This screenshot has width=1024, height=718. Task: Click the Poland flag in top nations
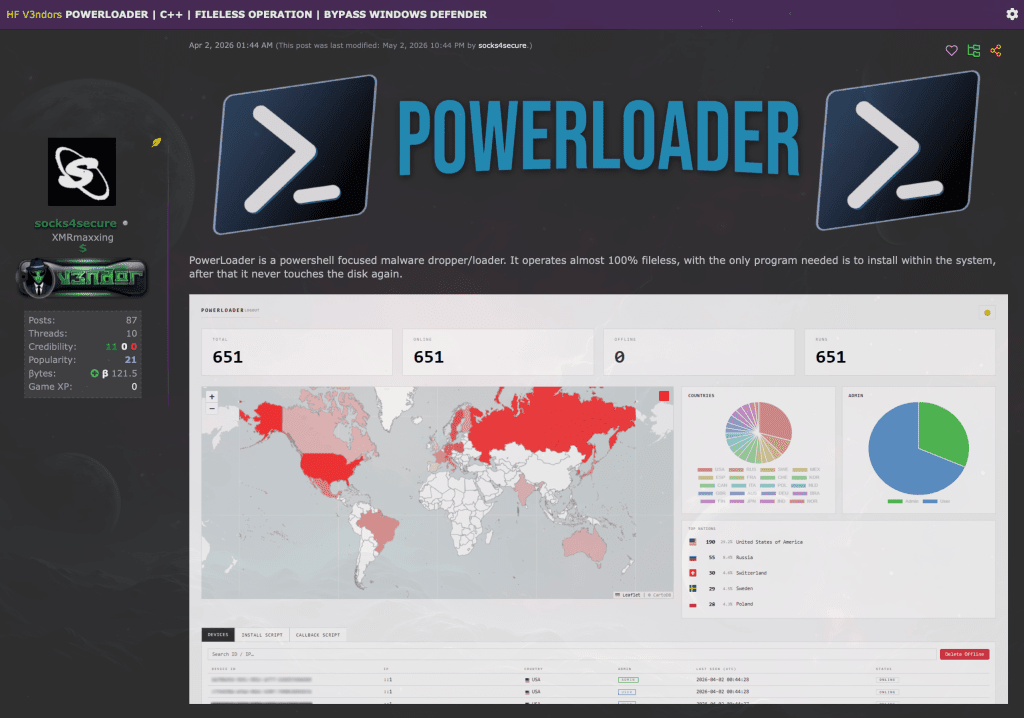(x=693, y=604)
